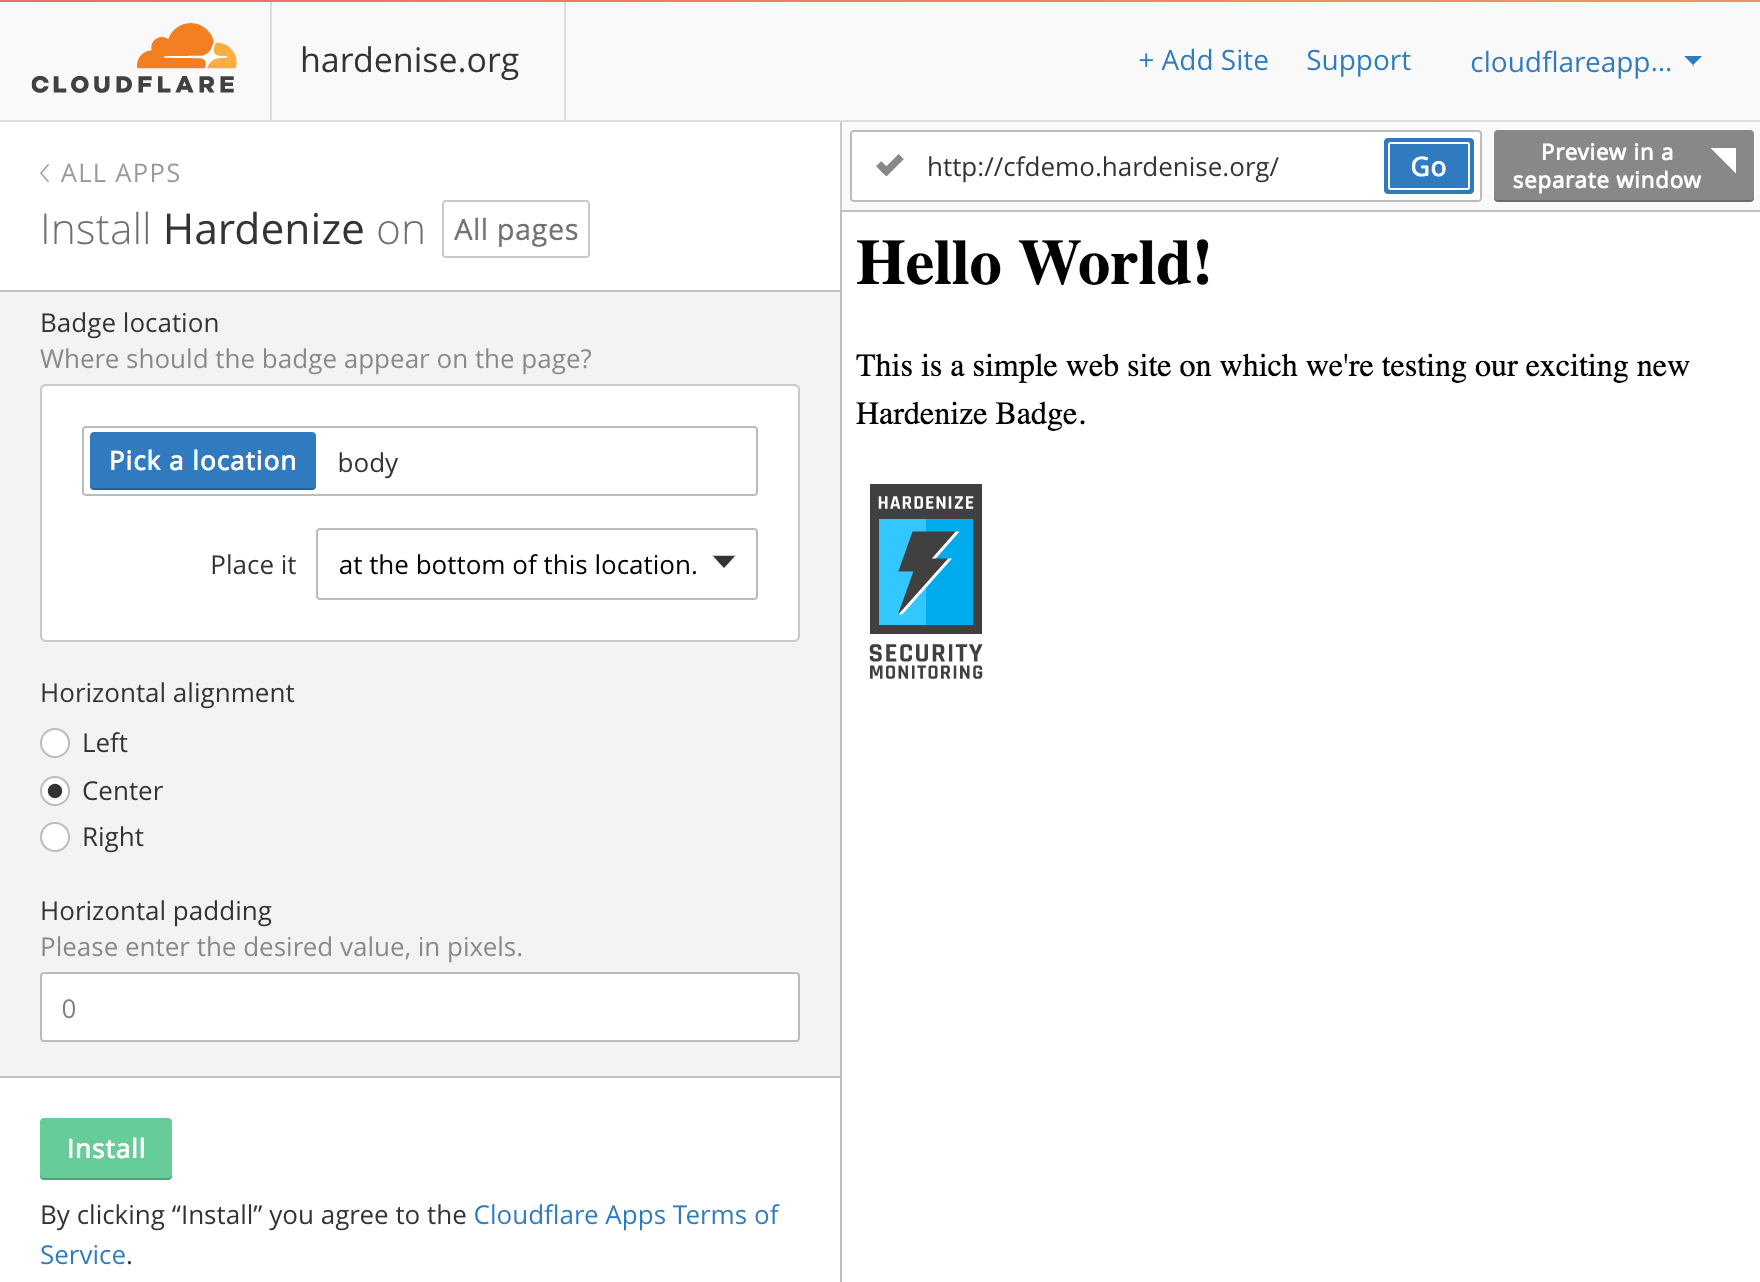Click the Horizontal padding input field
This screenshot has width=1760, height=1282.
tap(420, 1007)
